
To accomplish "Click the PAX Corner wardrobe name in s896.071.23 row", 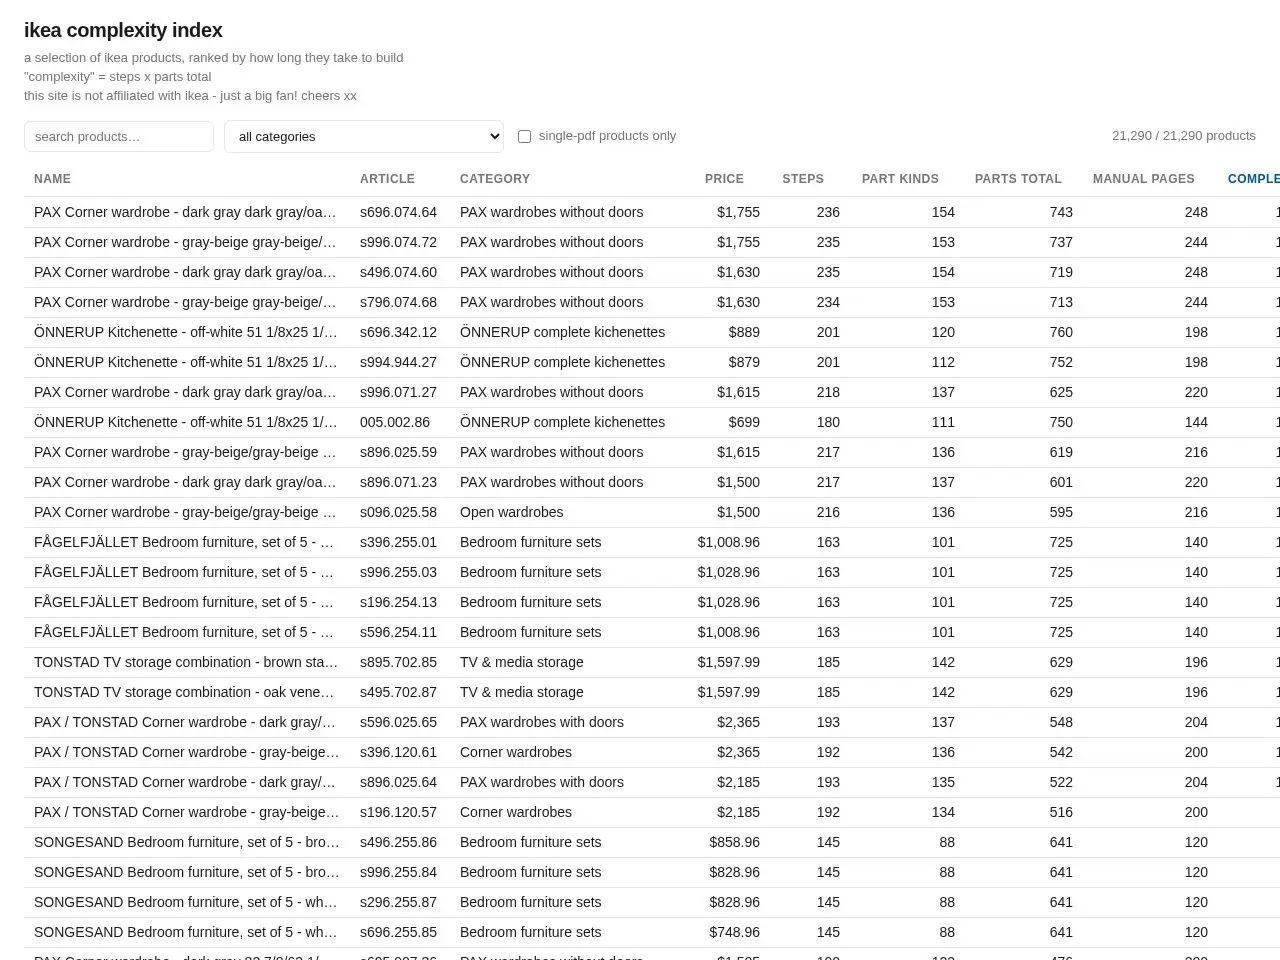I will point(186,482).
